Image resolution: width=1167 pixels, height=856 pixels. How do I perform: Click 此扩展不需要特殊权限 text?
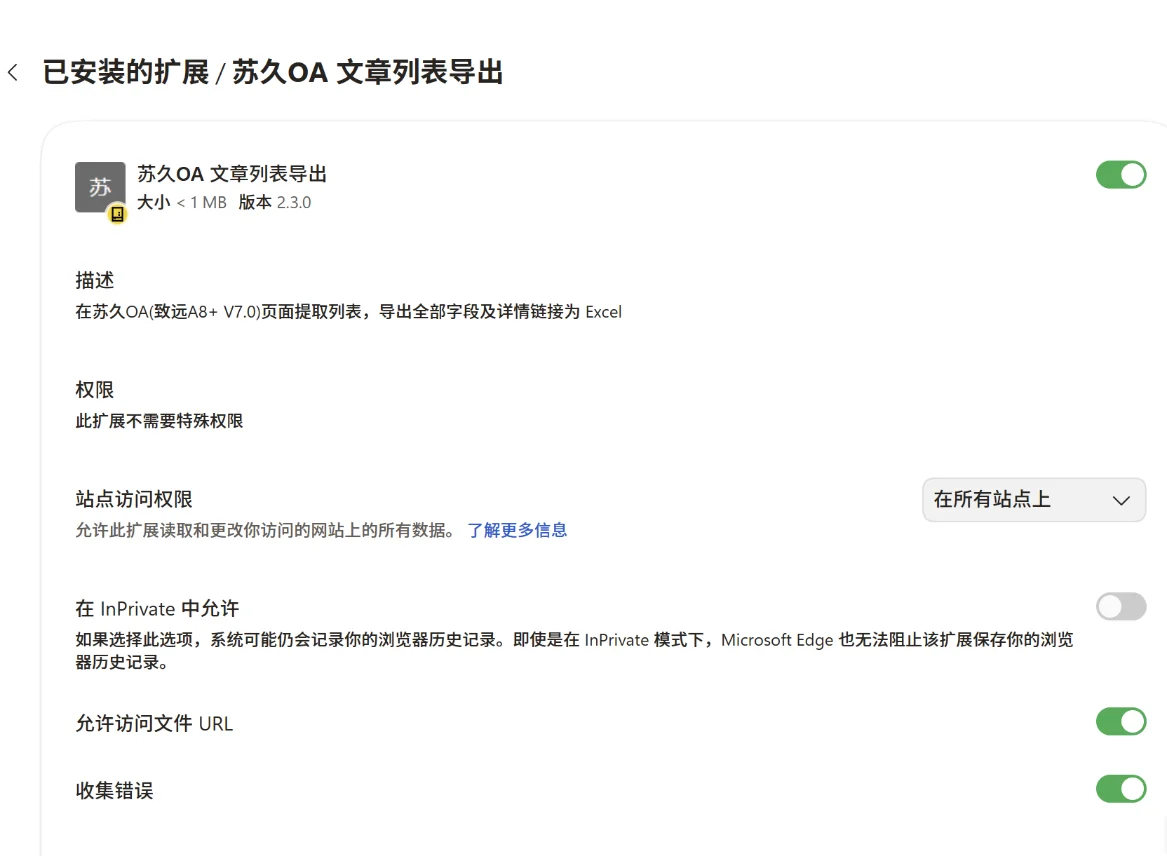tap(159, 421)
